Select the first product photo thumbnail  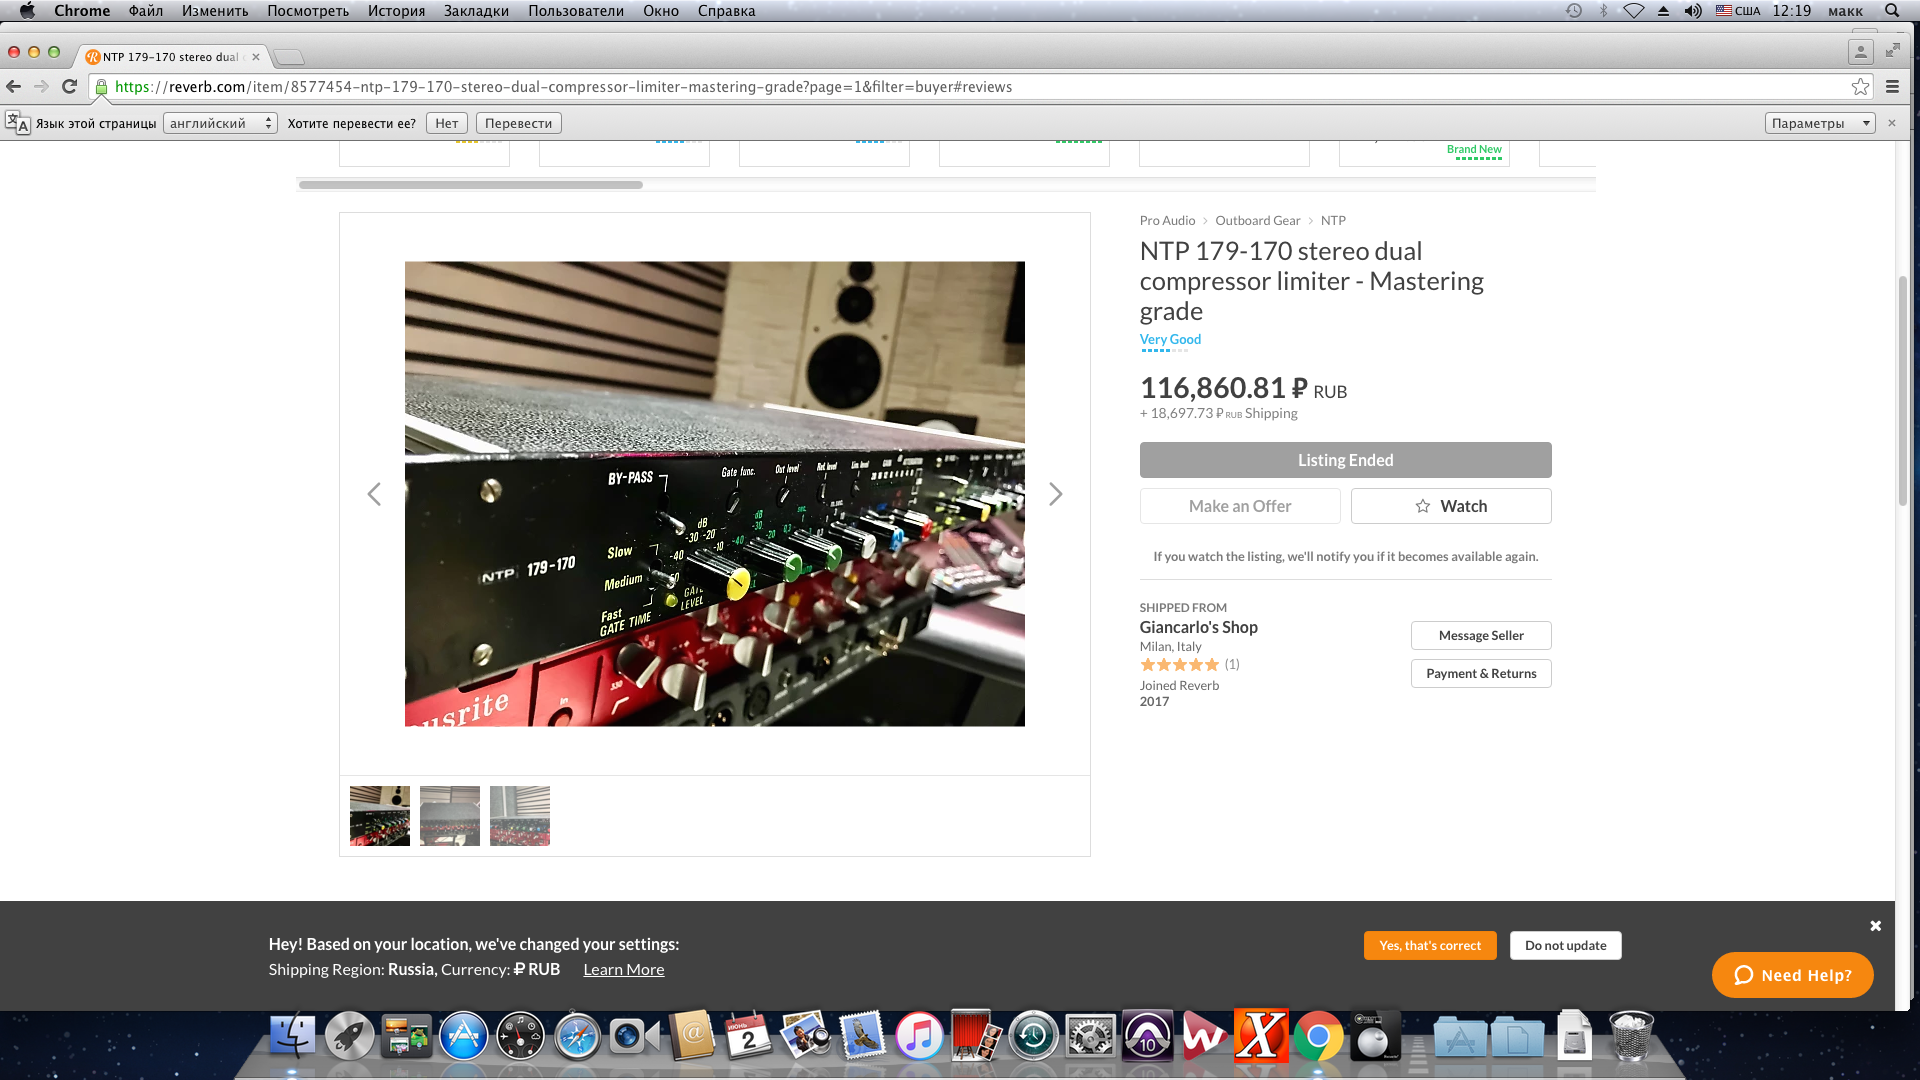[x=380, y=816]
